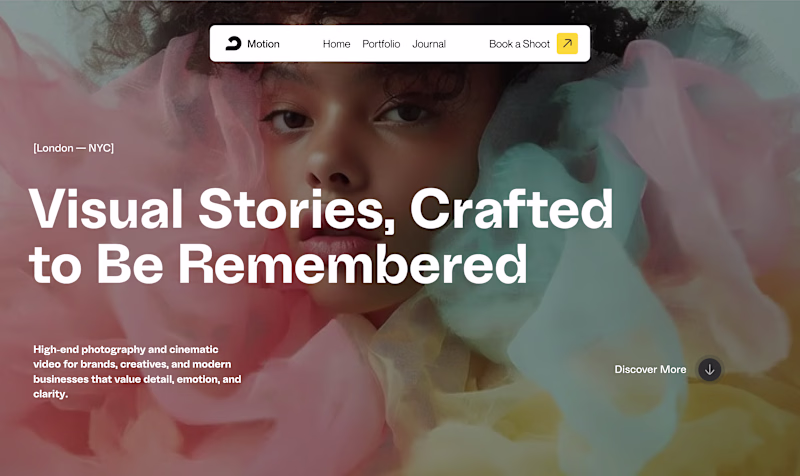This screenshot has height=476, width=800.
Task: Click the Book a Shoot link
Action: (x=519, y=44)
